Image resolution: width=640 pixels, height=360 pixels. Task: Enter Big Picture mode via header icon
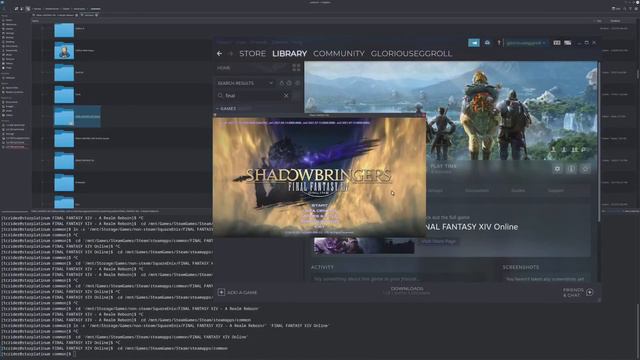click(568, 42)
